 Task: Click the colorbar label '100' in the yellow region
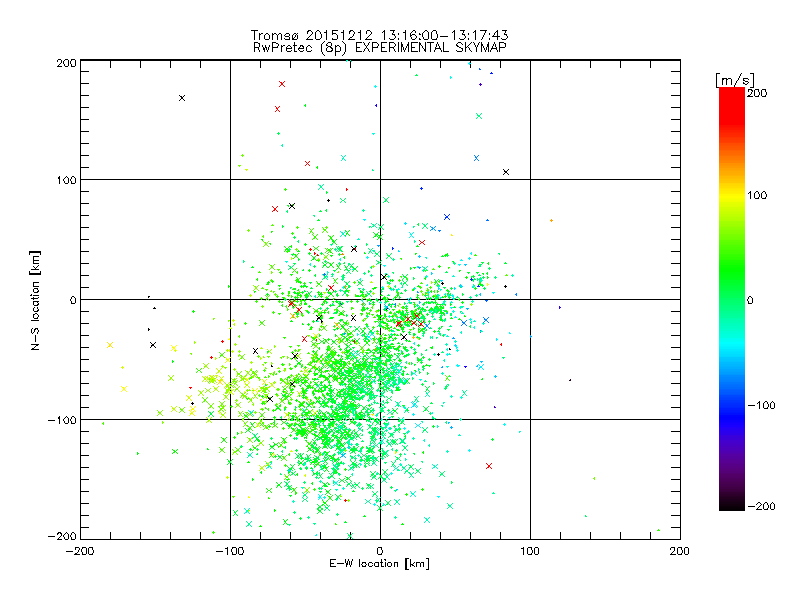pyautogui.click(x=757, y=195)
